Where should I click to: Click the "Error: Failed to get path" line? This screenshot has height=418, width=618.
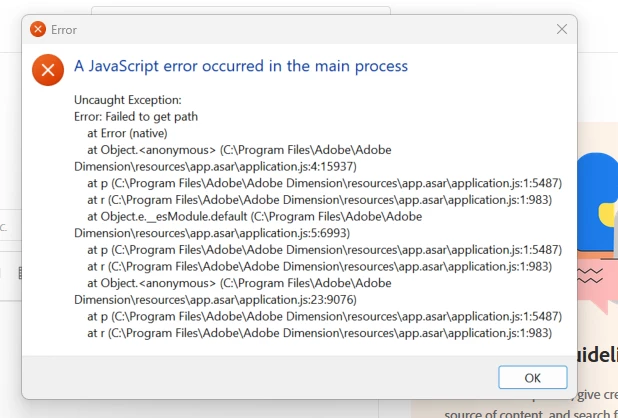[x=136, y=117]
